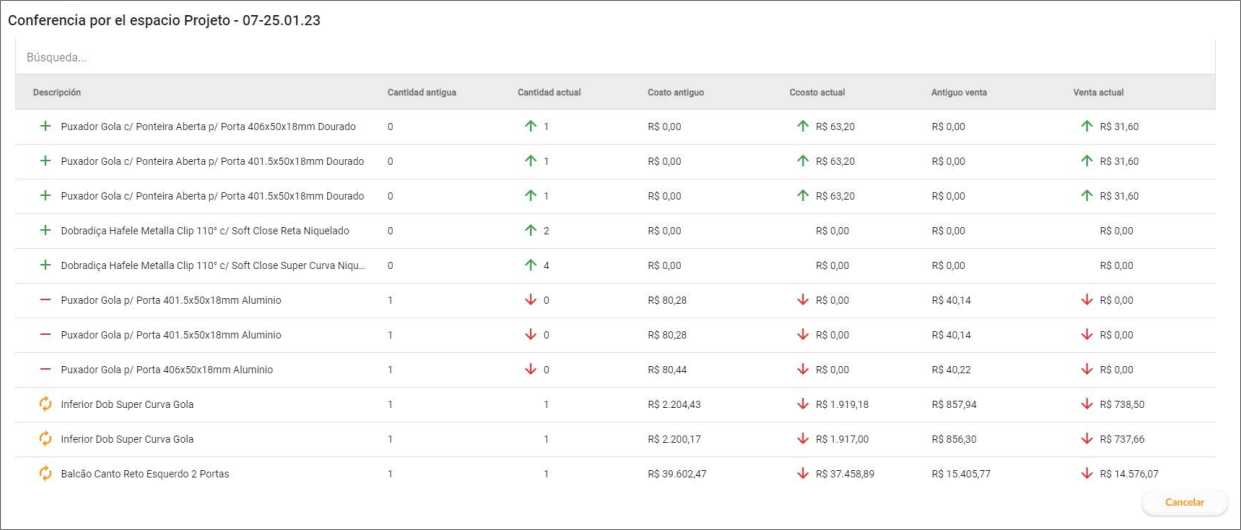
Task: Click the Costo antiguo column header
Action: [x=676, y=93]
